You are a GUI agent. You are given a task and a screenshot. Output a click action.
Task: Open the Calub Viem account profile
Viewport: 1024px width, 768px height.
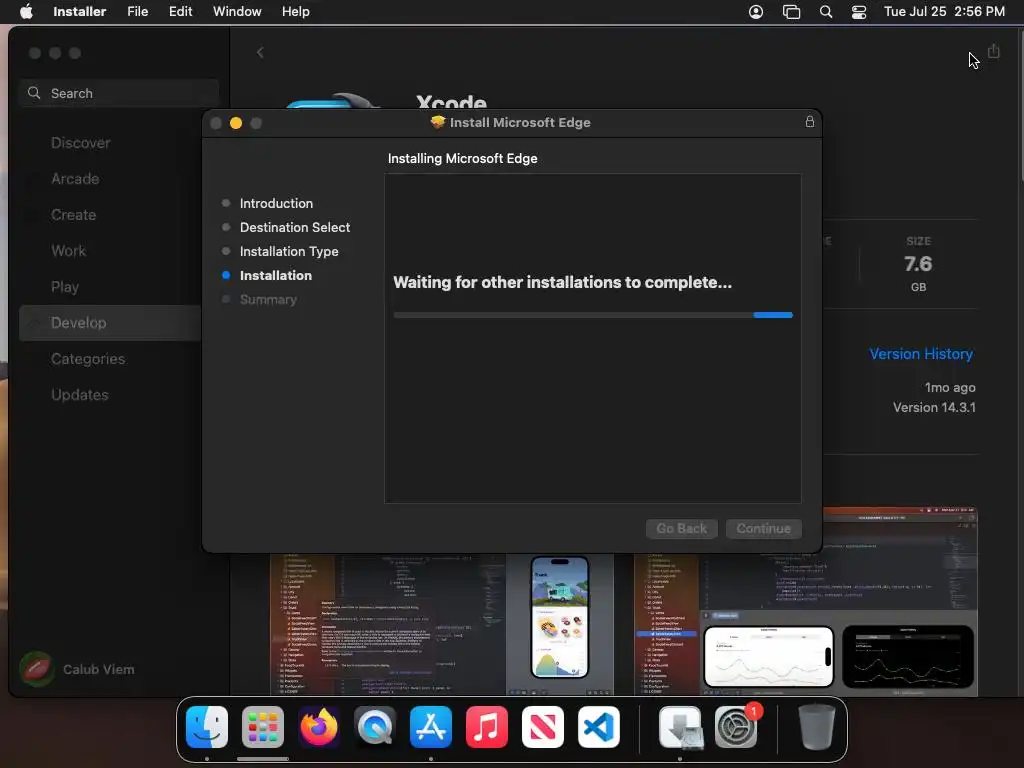[98, 669]
